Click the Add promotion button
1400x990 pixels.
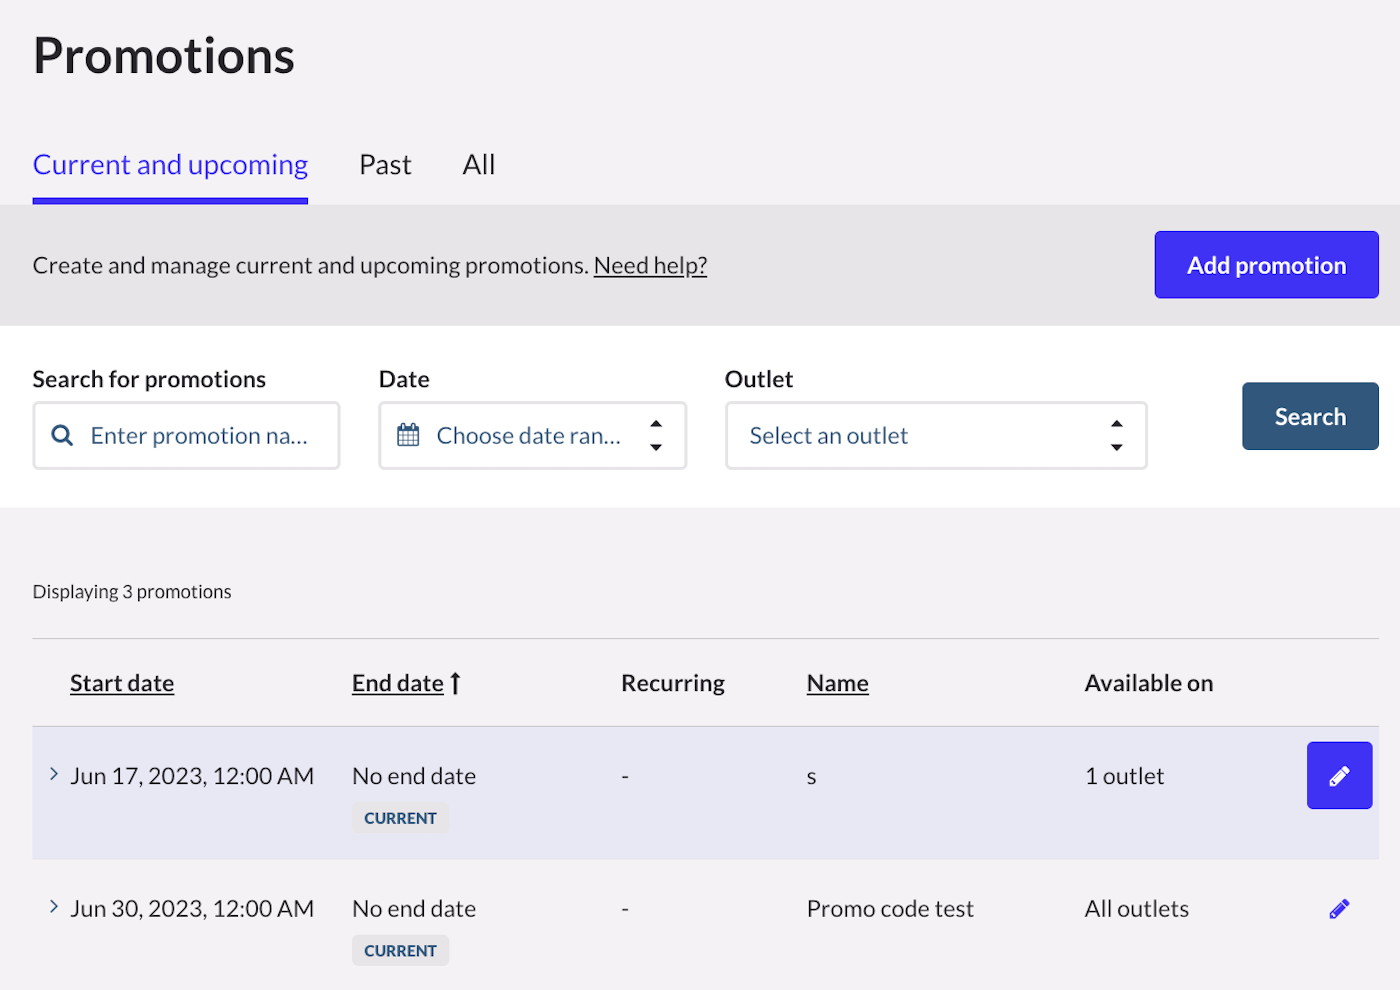point(1266,265)
